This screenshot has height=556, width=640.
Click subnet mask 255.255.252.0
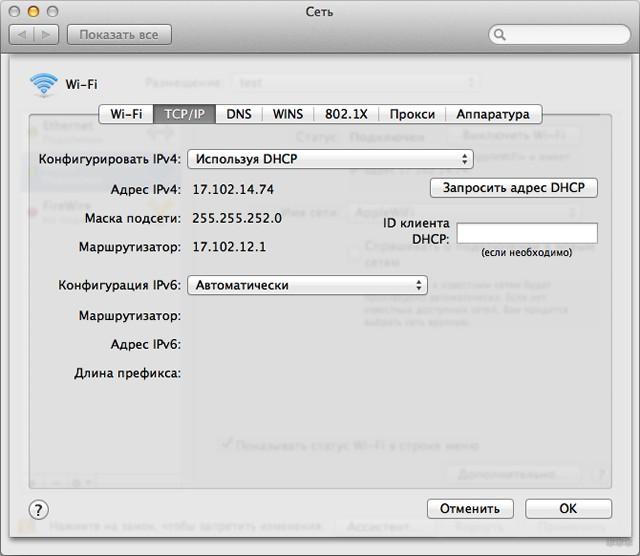point(237,218)
